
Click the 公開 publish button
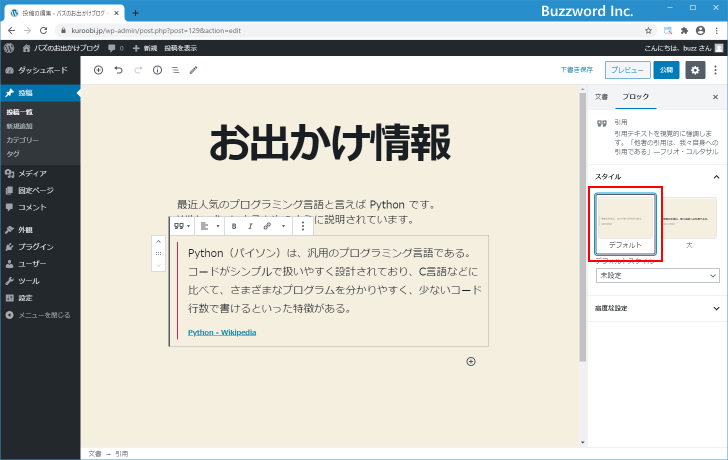[666, 70]
